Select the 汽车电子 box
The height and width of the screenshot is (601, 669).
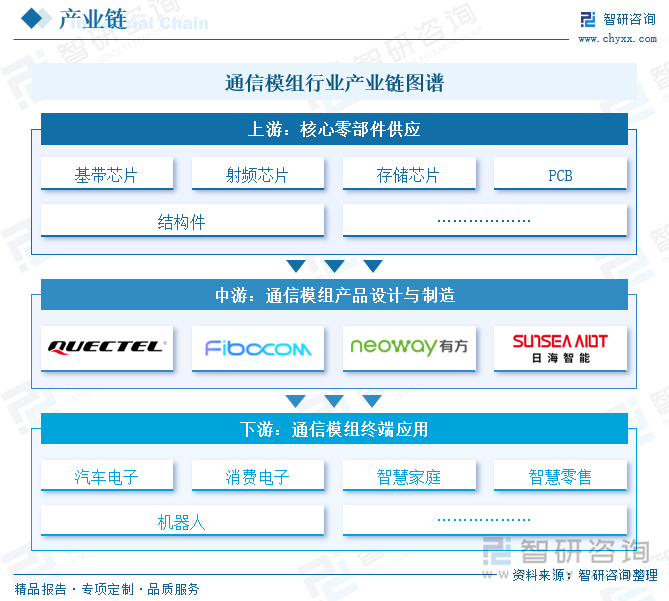pyautogui.click(x=107, y=475)
